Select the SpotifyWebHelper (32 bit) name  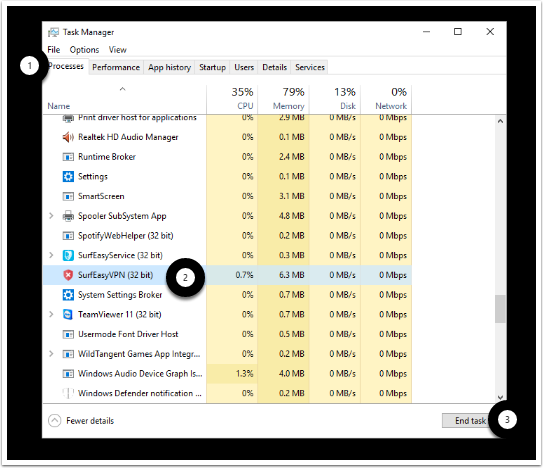(126, 236)
